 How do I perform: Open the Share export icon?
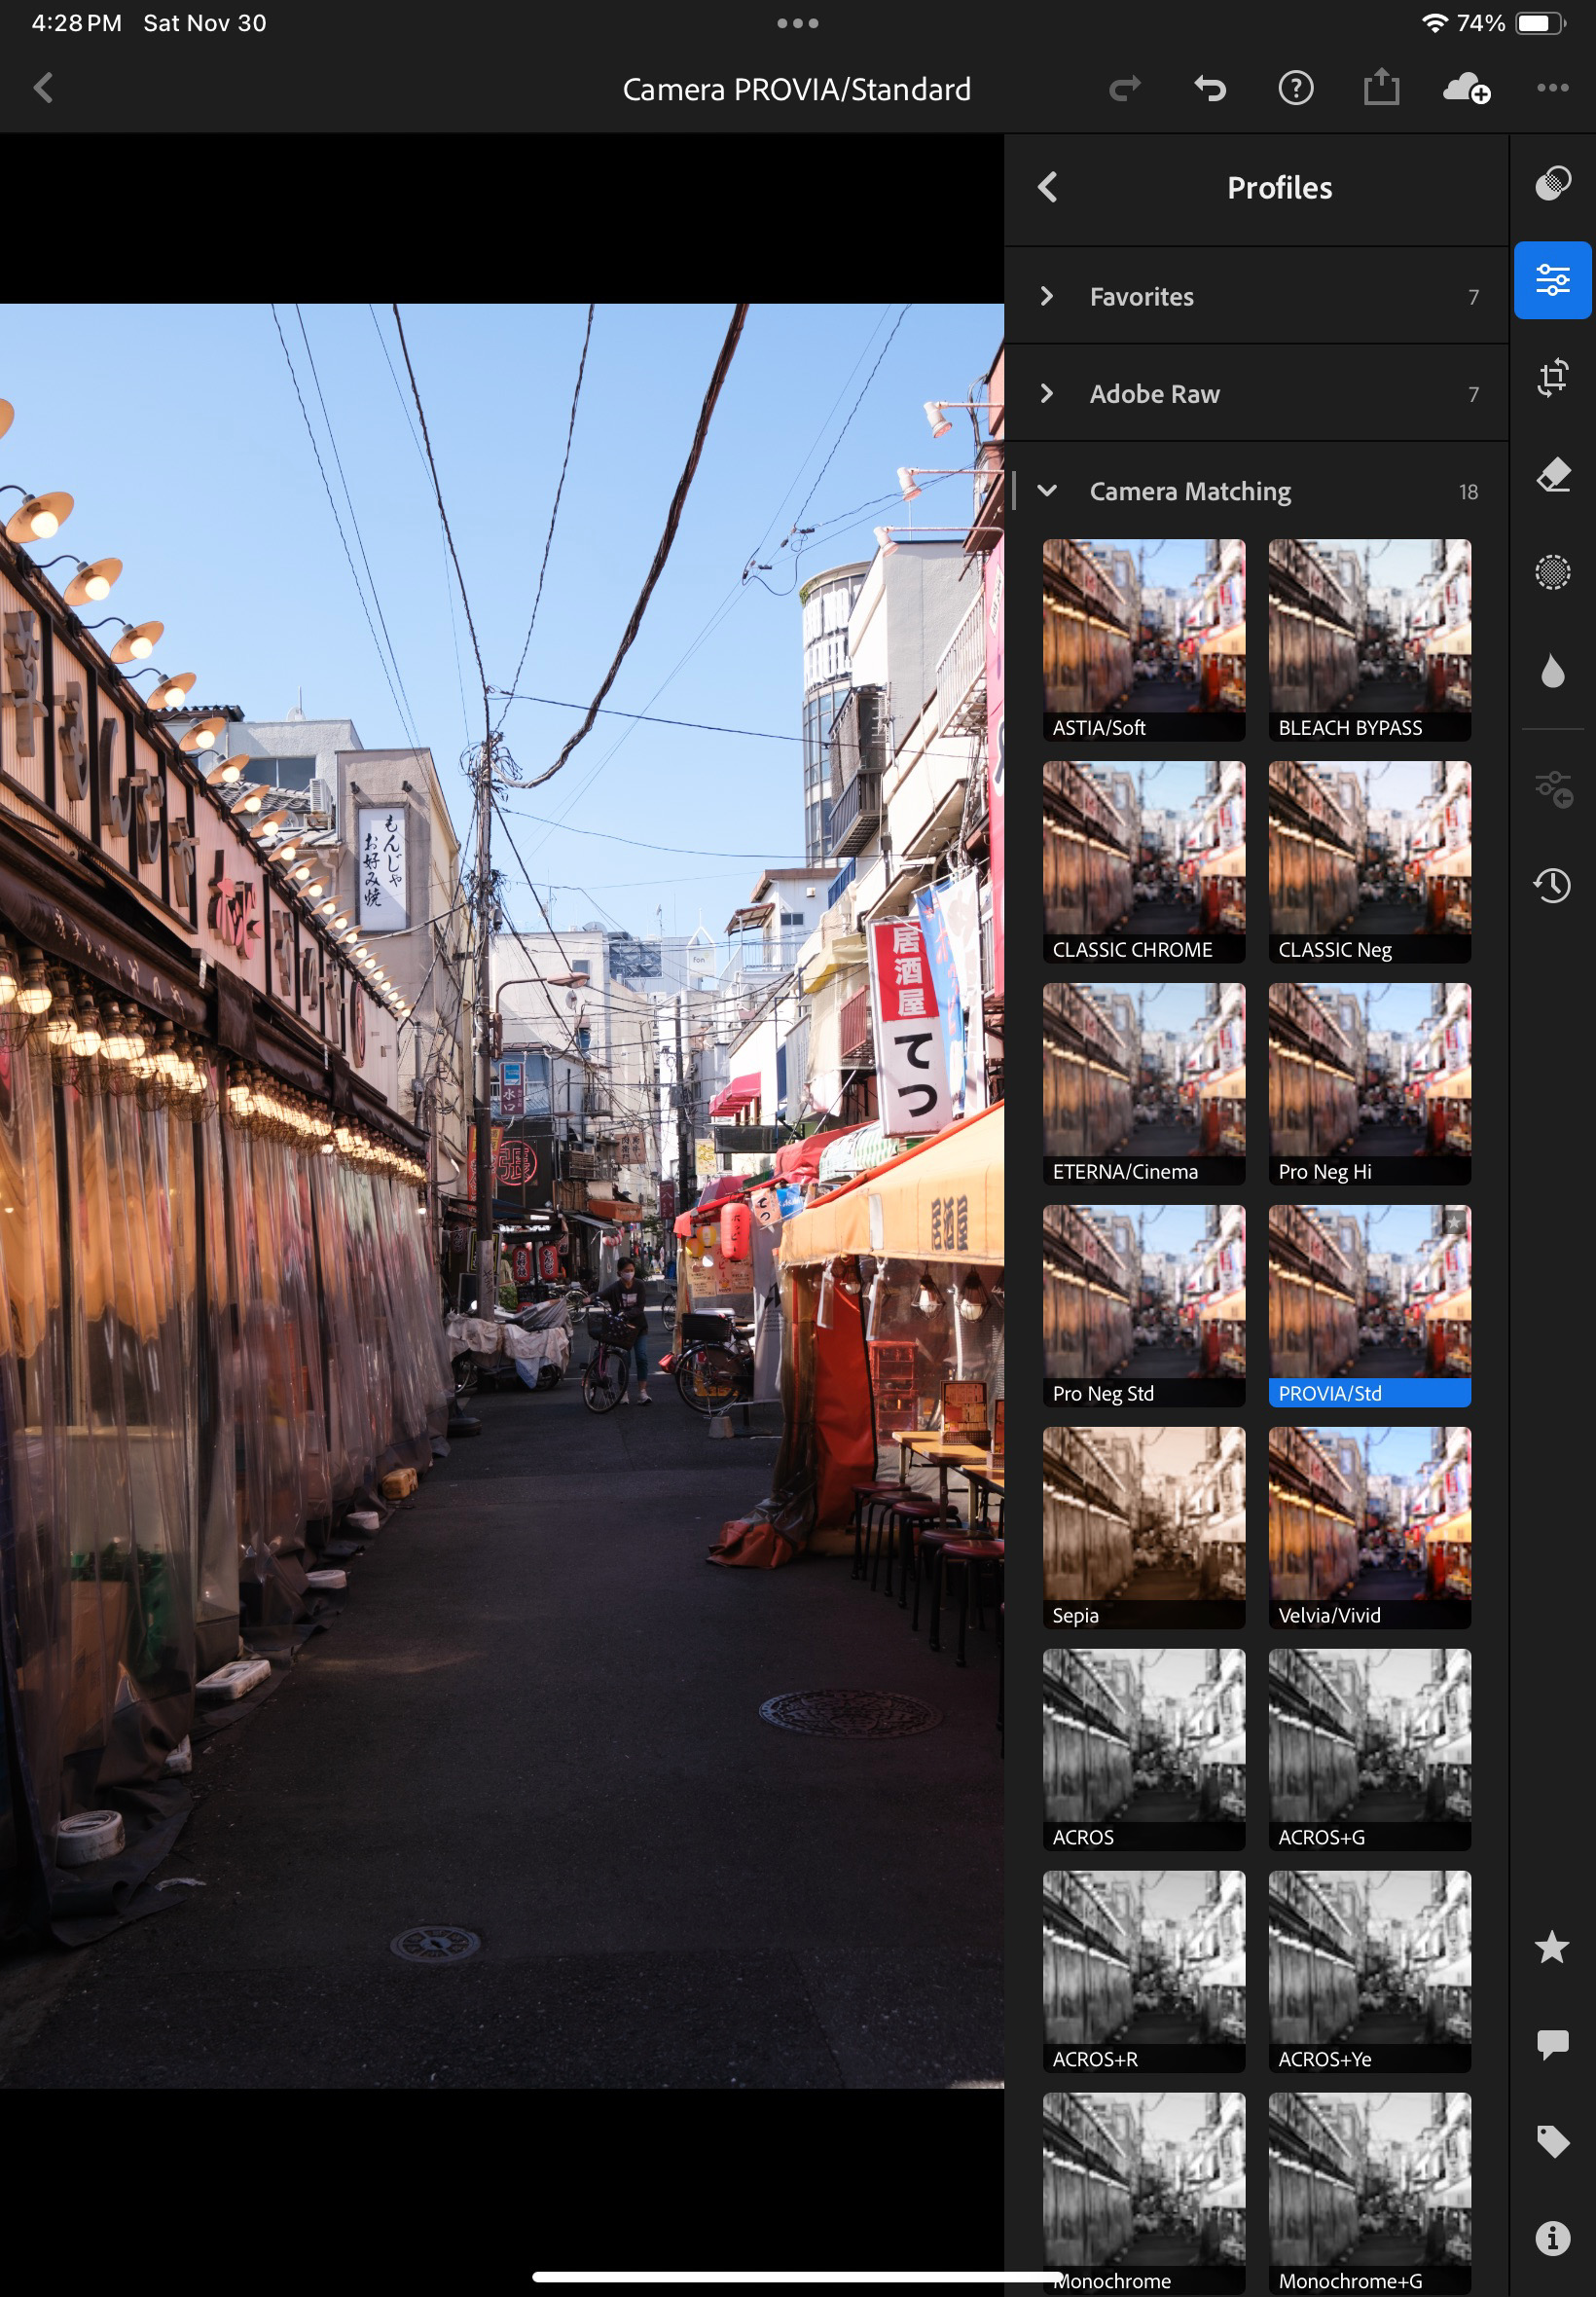1380,89
